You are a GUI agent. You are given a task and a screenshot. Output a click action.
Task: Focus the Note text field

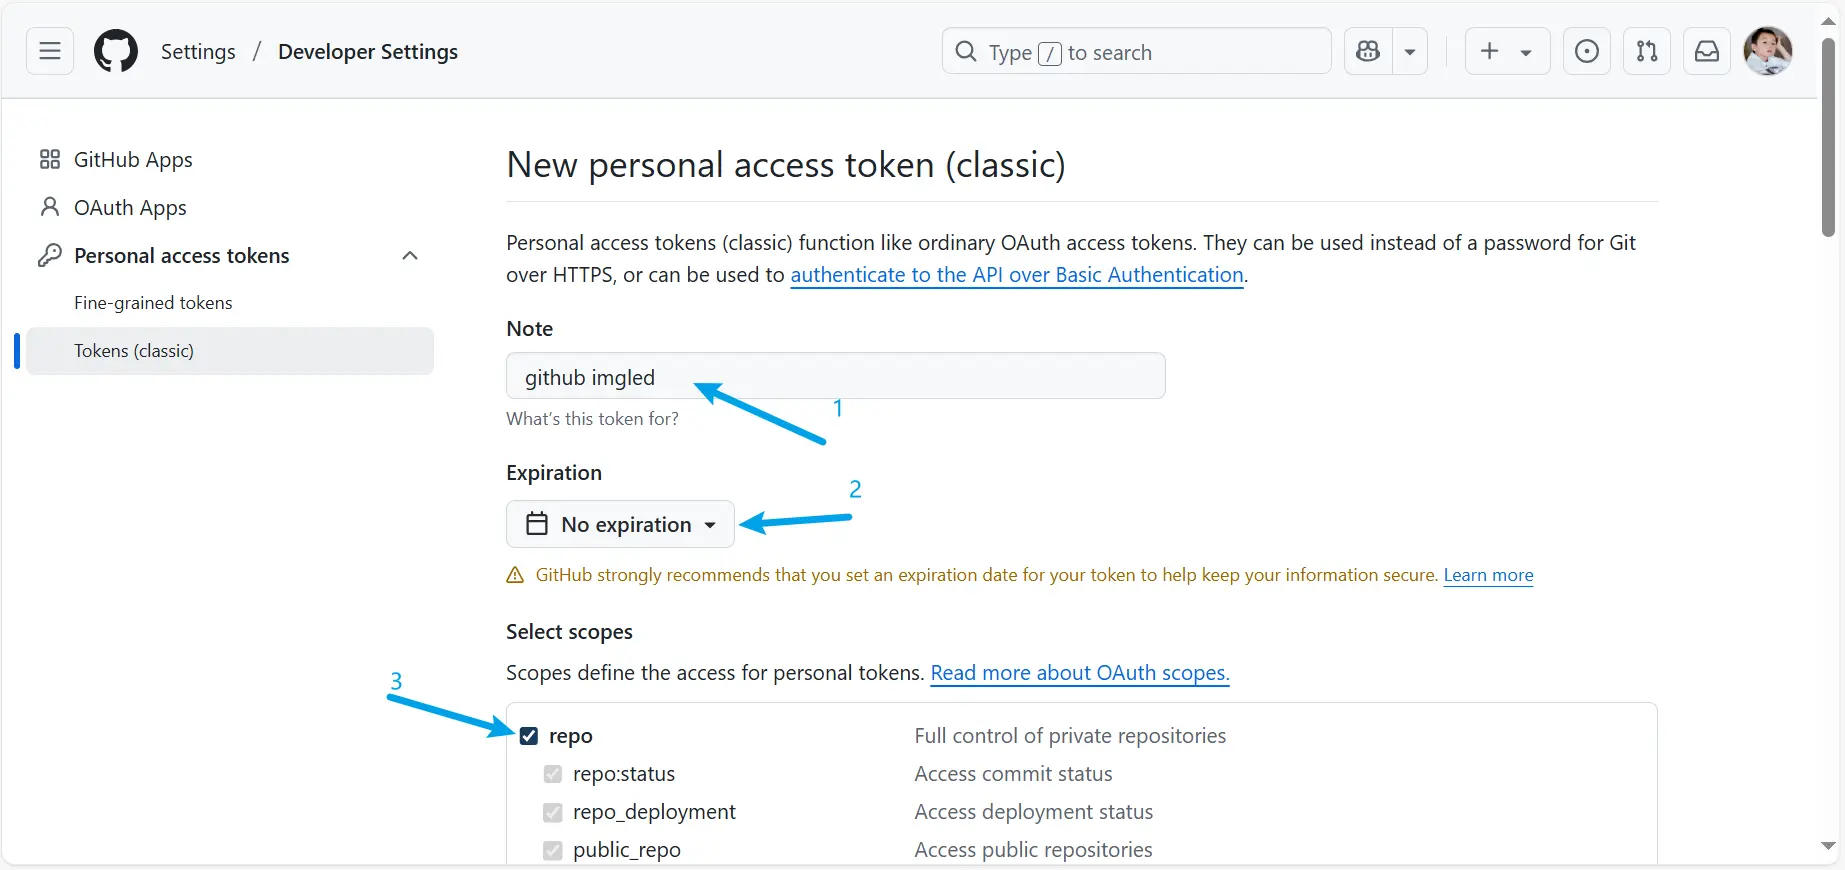[836, 376]
